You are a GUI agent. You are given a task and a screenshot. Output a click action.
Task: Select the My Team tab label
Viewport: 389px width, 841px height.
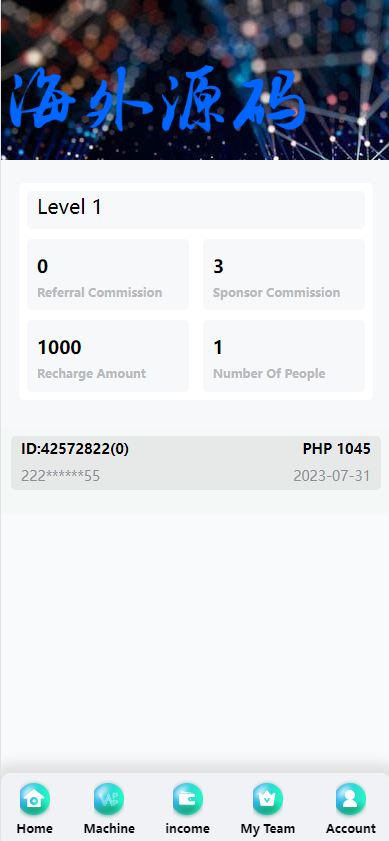(x=268, y=829)
